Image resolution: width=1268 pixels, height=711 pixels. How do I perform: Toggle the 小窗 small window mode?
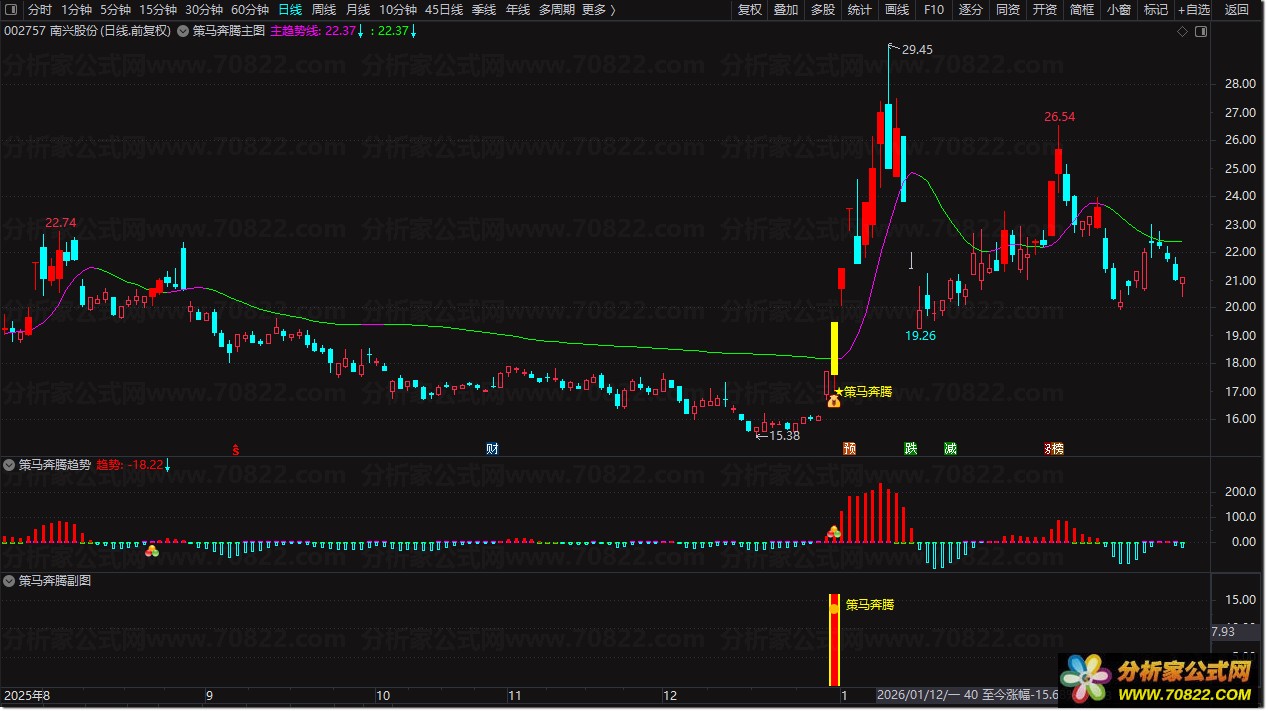pyautogui.click(x=1119, y=9)
